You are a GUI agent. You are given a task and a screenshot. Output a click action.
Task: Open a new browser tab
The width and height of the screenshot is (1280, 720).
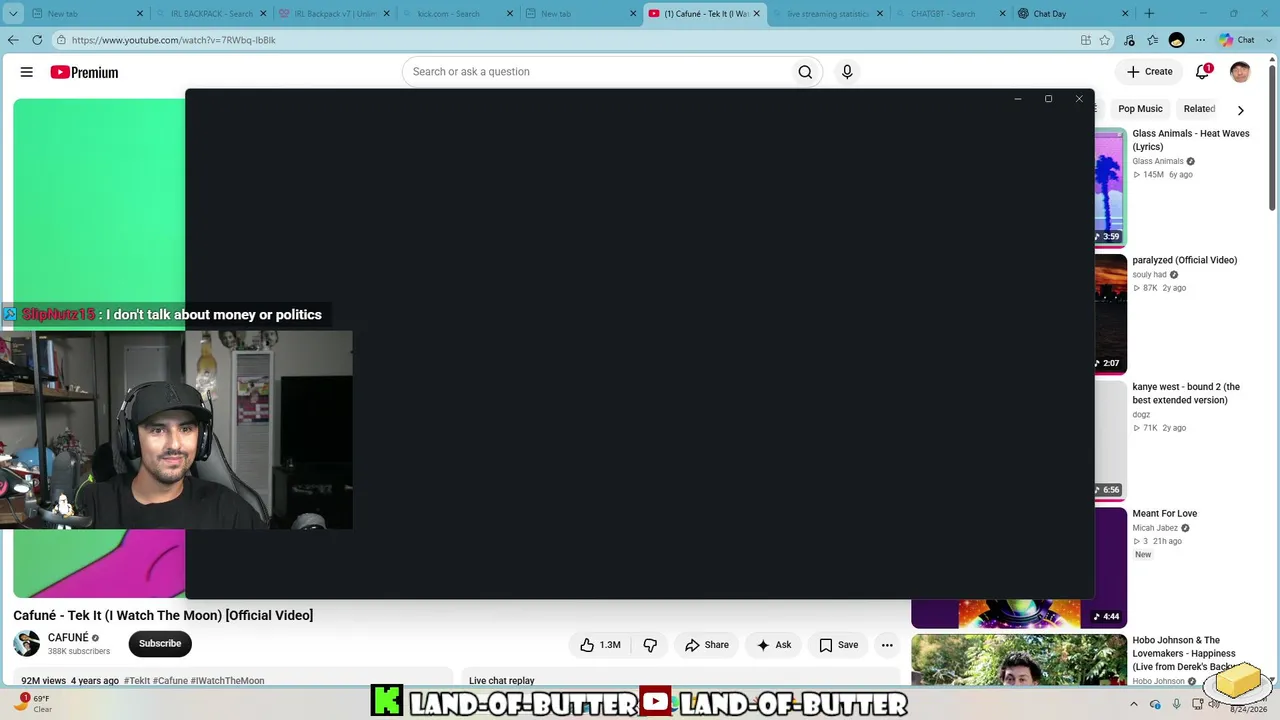pyautogui.click(x=1149, y=14)
